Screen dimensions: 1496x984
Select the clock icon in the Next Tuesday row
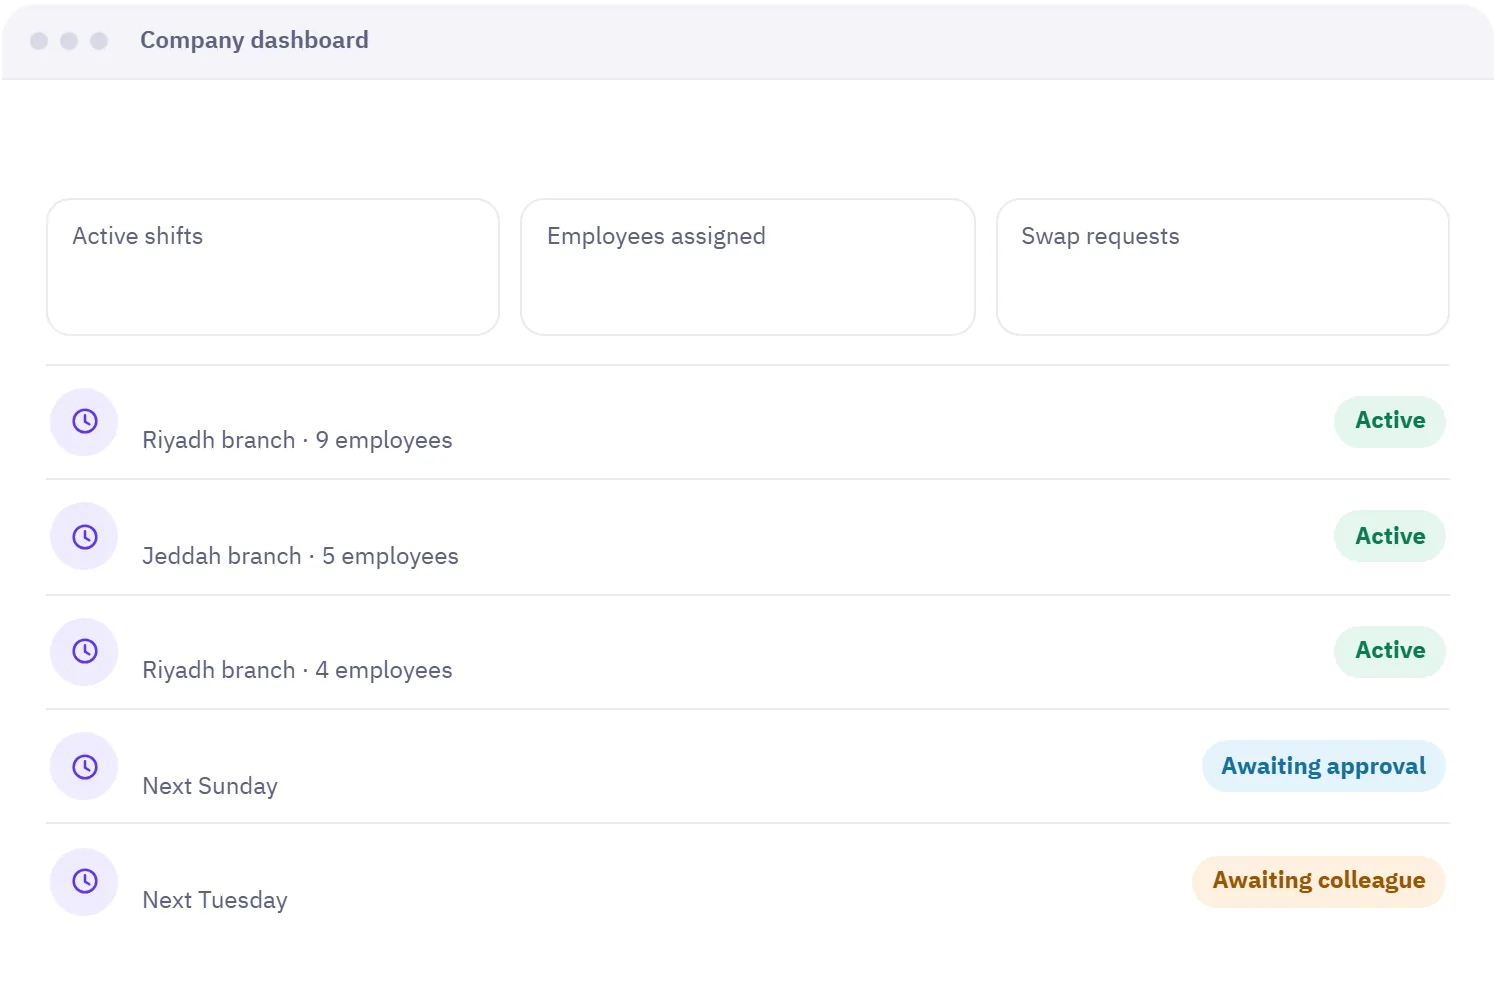tap(85, 881)
